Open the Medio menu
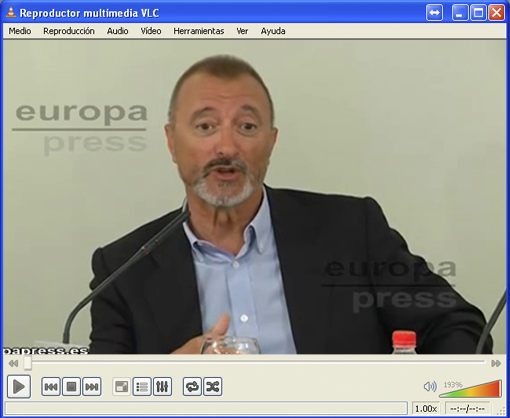510x418 pixels. [x=20, y=31]
